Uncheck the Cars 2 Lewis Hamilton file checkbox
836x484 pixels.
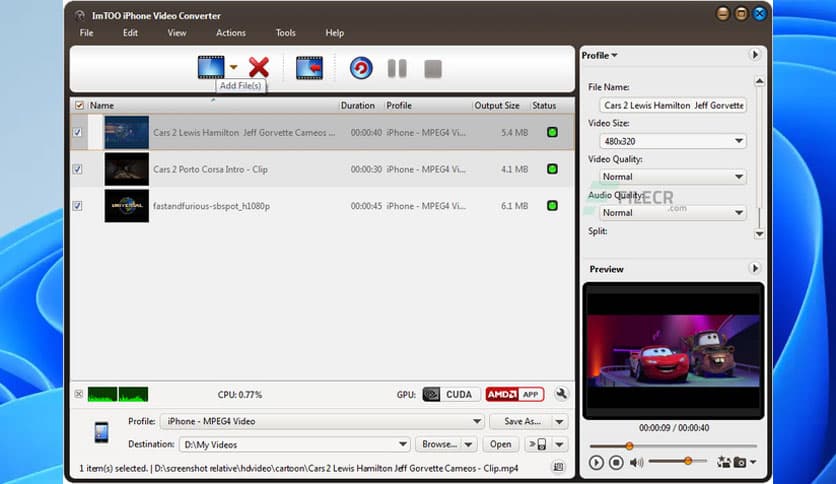click(x=78, y=132)
